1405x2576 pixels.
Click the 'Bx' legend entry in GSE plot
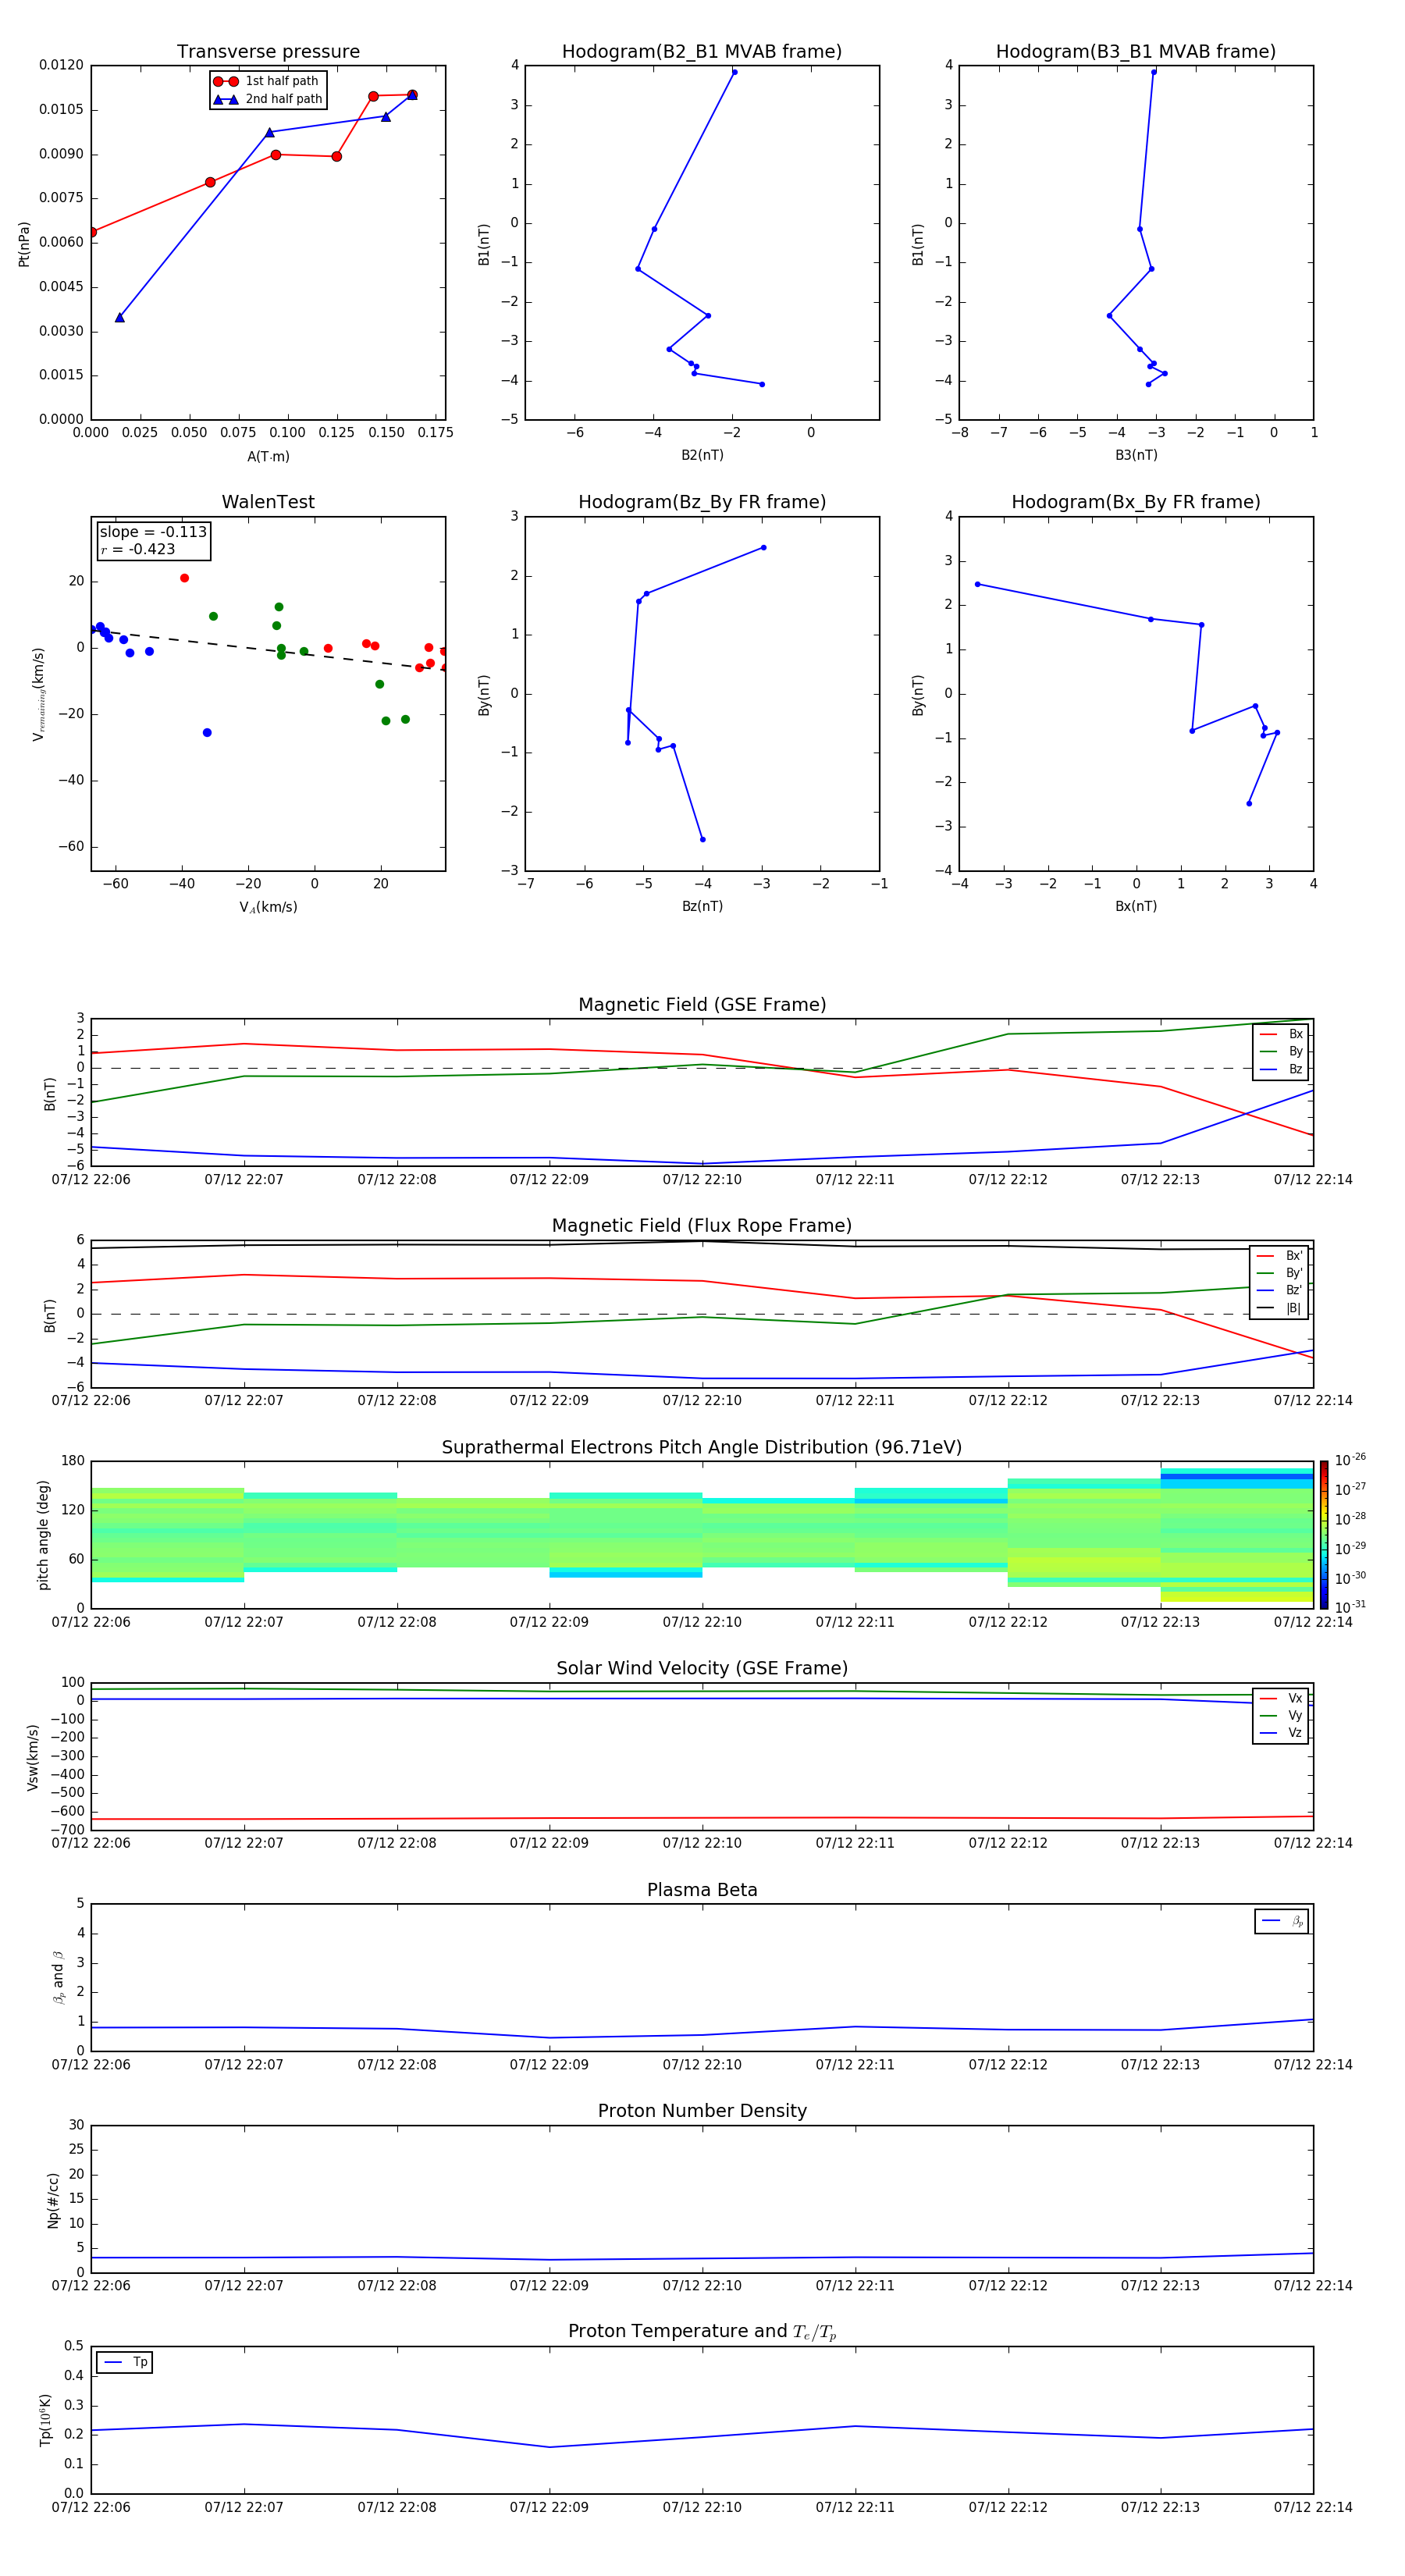click(x=1281, y=1034)
